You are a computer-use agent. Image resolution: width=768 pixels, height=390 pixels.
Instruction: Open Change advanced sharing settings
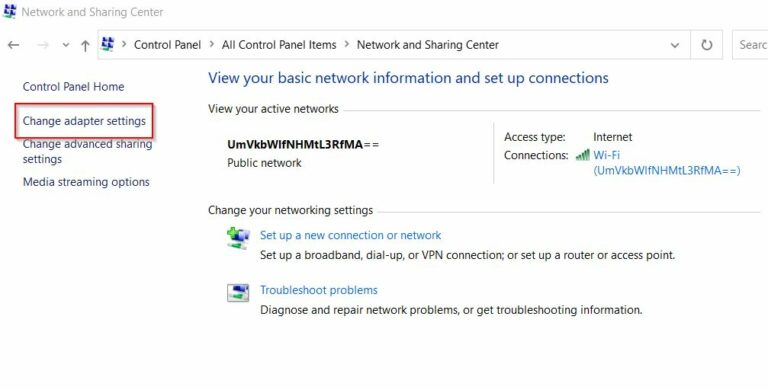point(87,151)
